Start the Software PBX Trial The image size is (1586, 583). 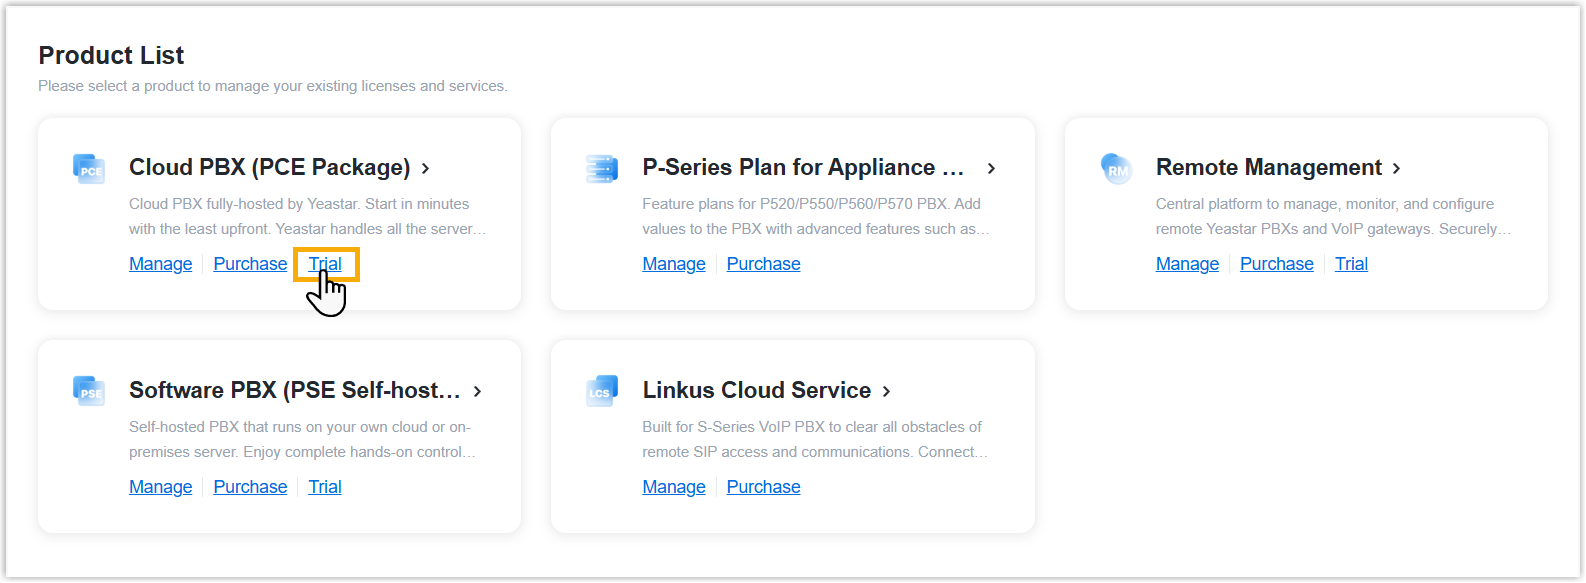click(x=325, y=487)
